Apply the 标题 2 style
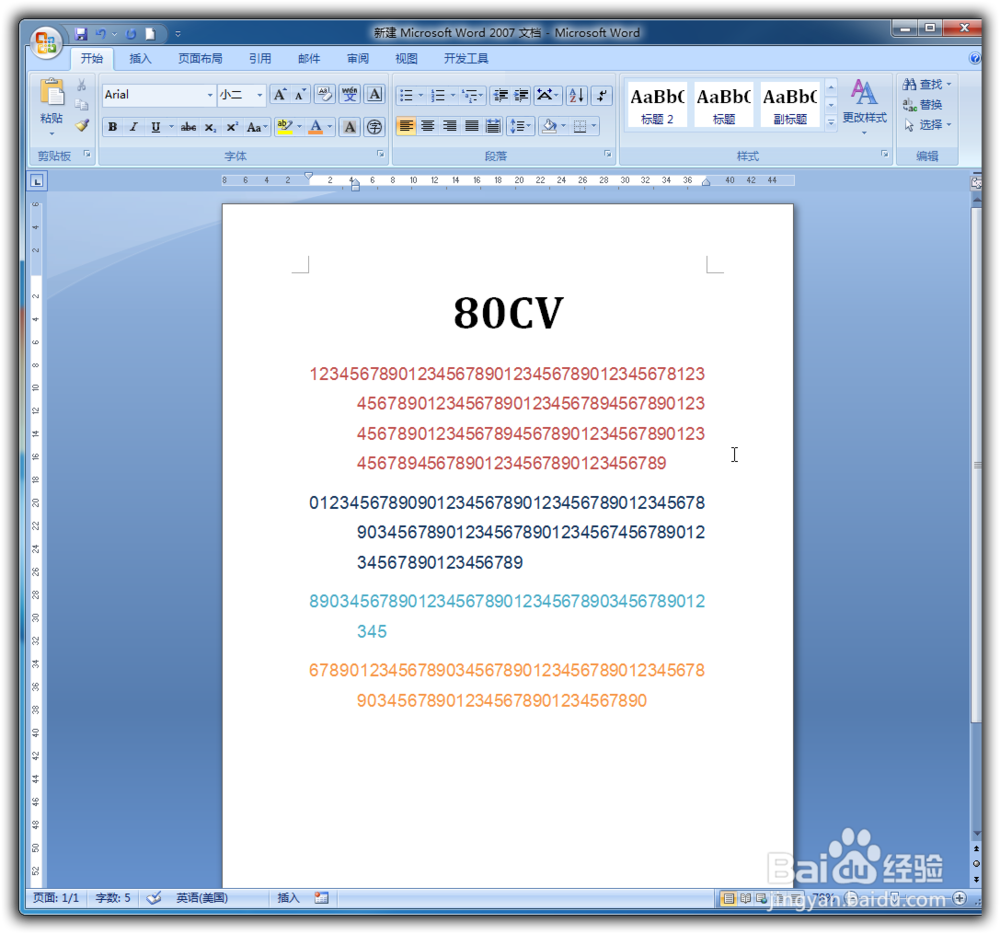The image size is (1000, 934). pos(657,105)
